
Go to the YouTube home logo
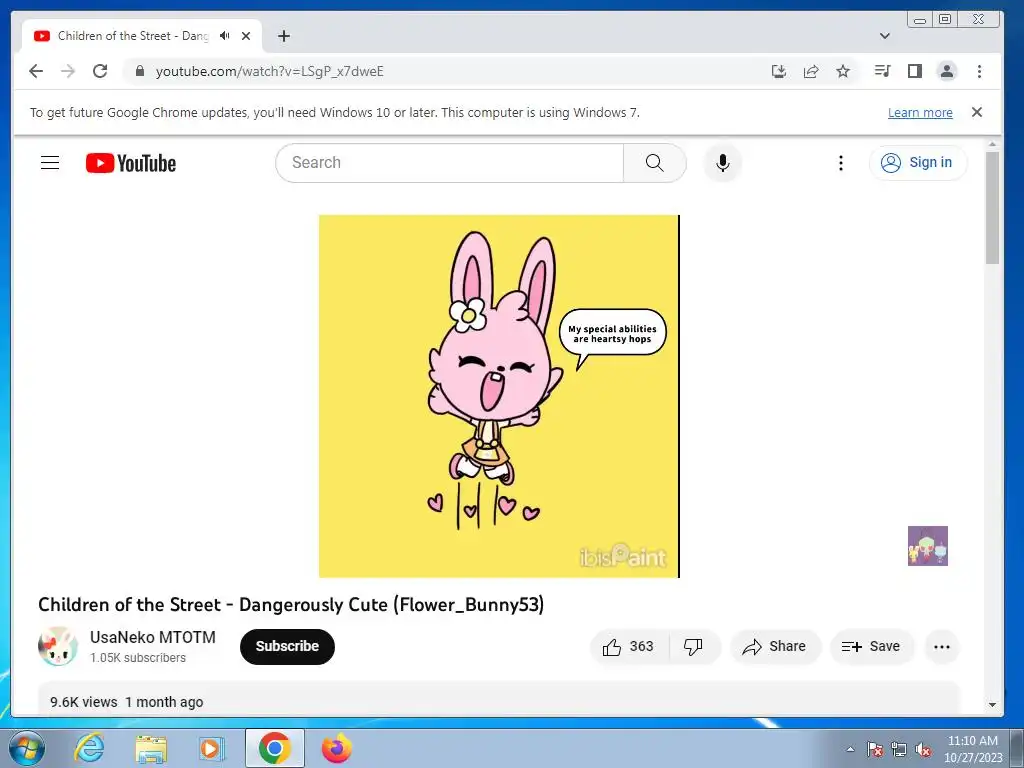pyautogui.click(x=131, y=163)
